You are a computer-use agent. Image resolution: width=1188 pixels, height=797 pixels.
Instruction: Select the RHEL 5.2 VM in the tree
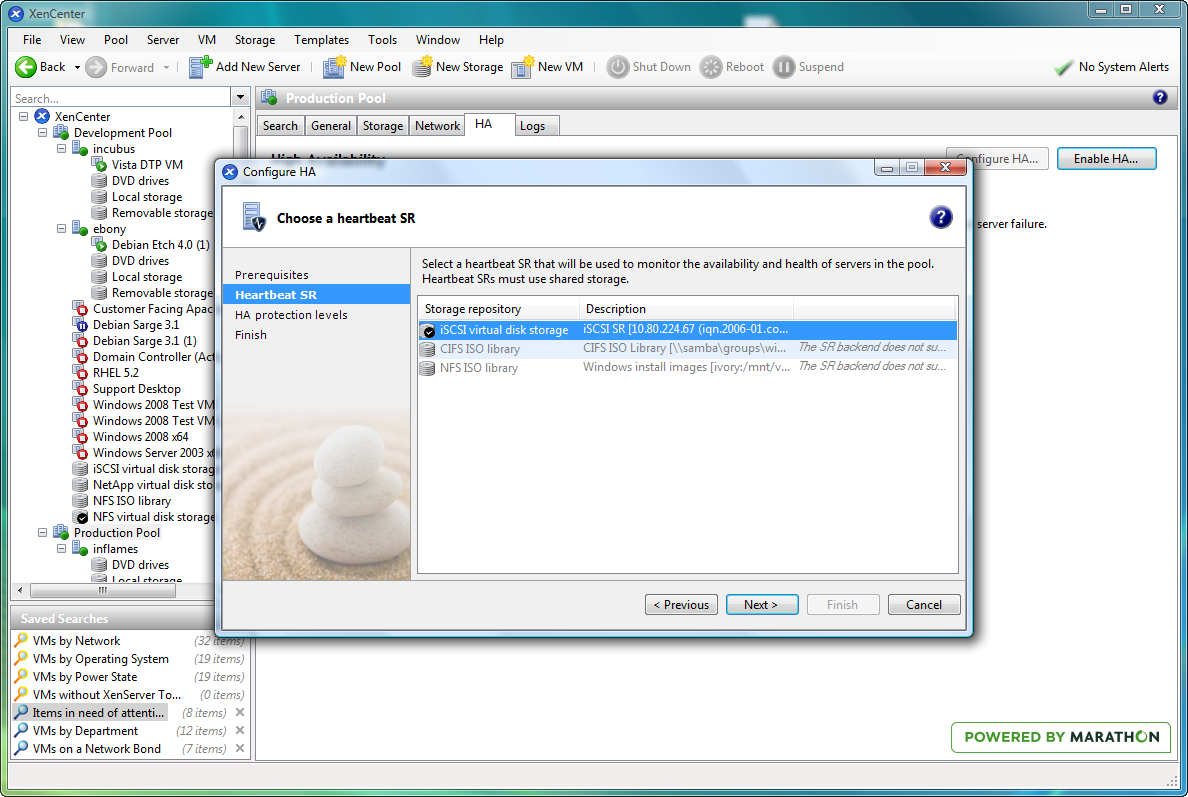[x=116, y=373]
